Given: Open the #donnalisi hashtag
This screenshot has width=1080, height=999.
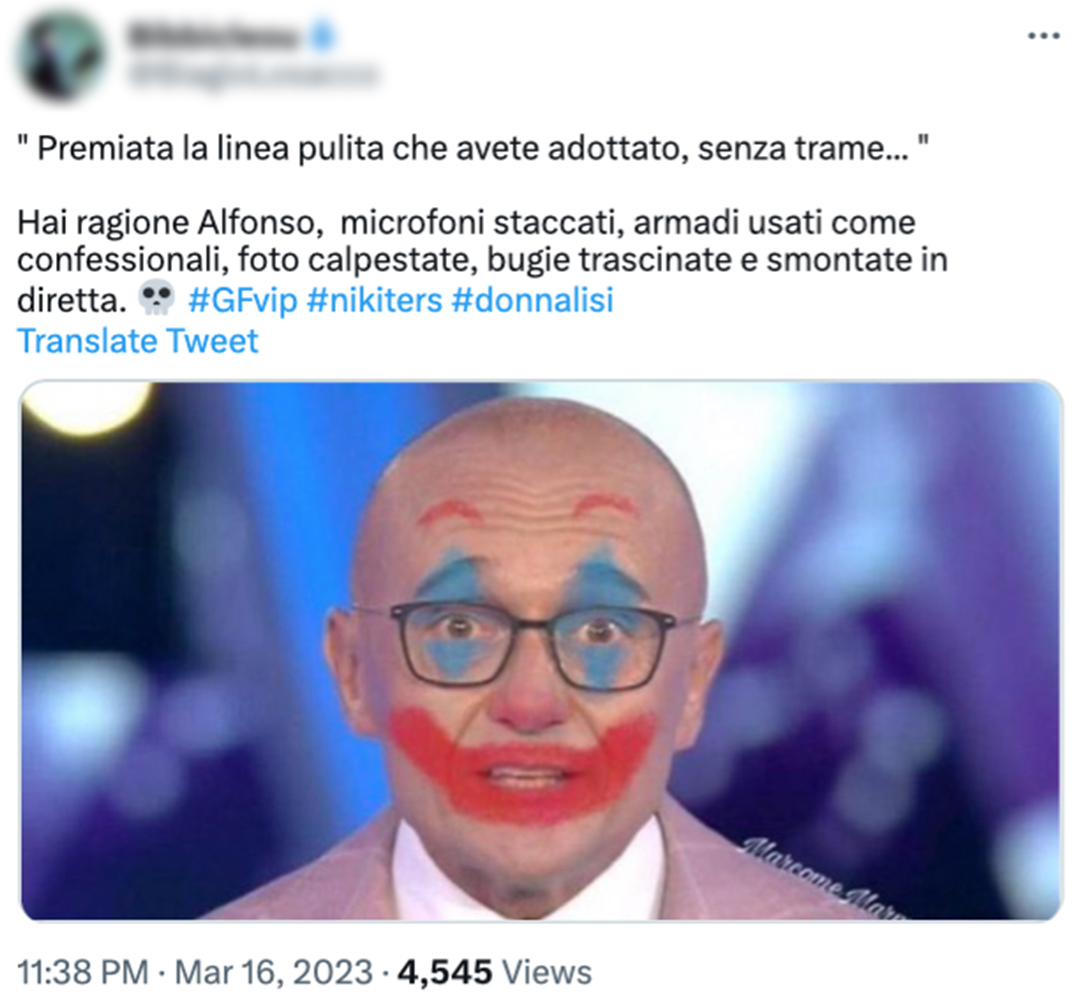Looking at the screenshot, I should (x=533, y=300).
